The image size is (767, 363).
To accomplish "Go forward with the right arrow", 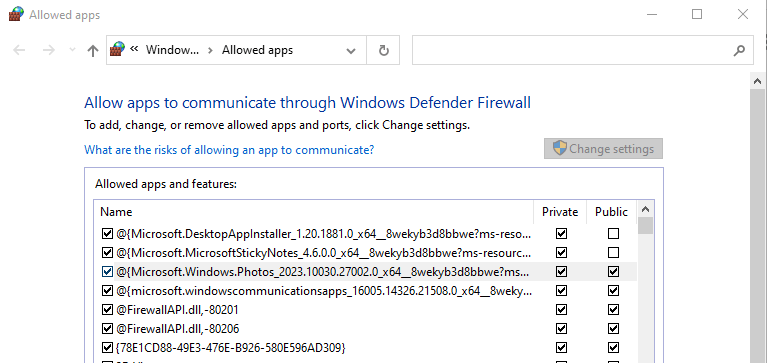I will pos(48,50).
